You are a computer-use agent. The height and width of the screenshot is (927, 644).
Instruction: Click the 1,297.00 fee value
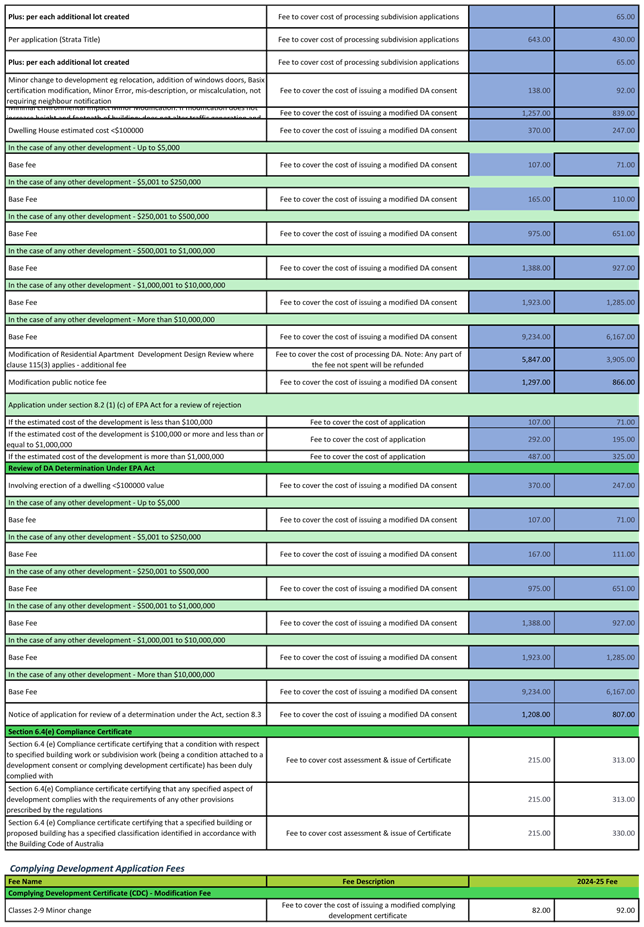tap(536, 383)
